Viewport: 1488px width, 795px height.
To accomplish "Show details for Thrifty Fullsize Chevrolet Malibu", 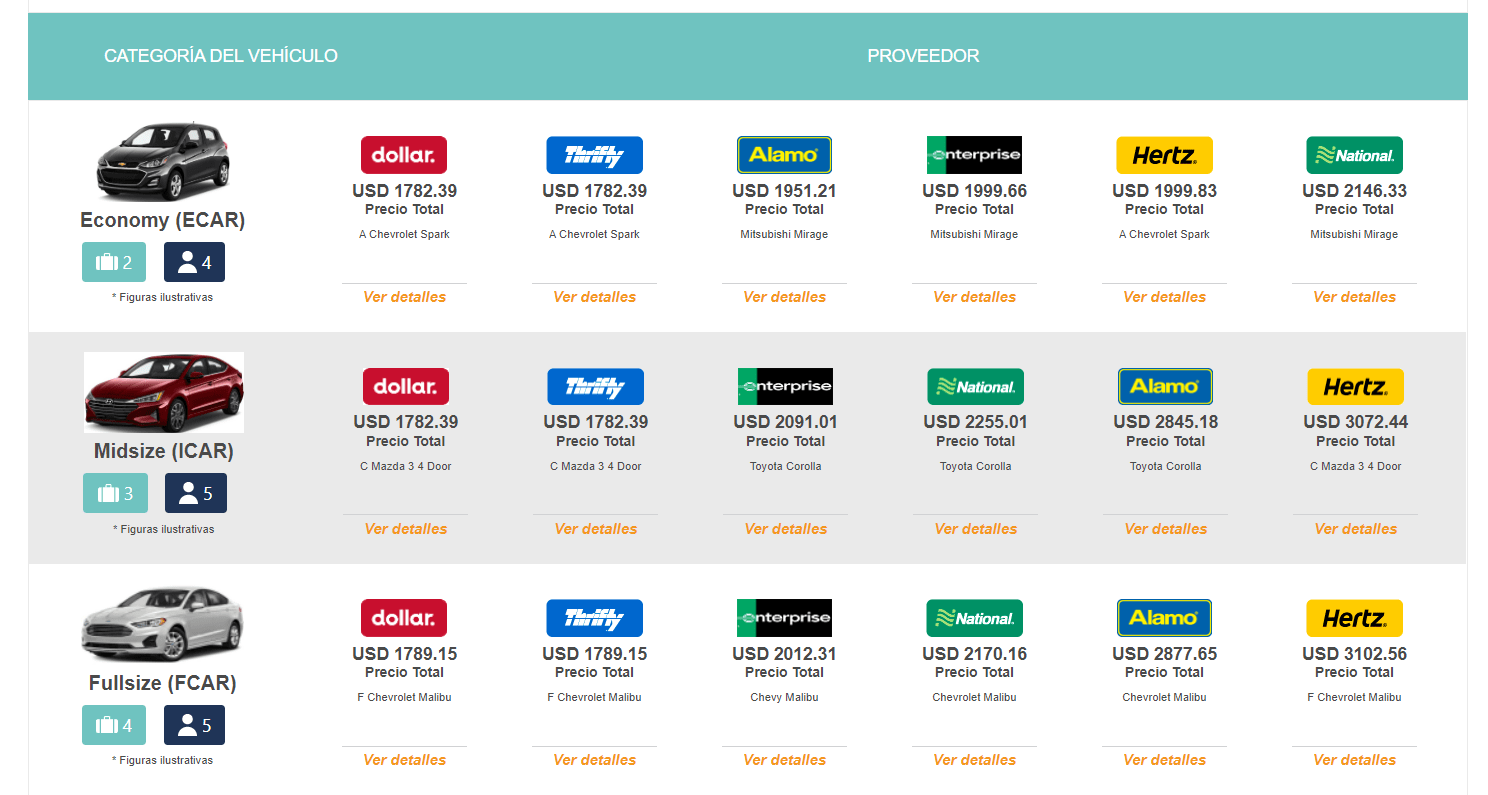I will click(x=595, y=760).
